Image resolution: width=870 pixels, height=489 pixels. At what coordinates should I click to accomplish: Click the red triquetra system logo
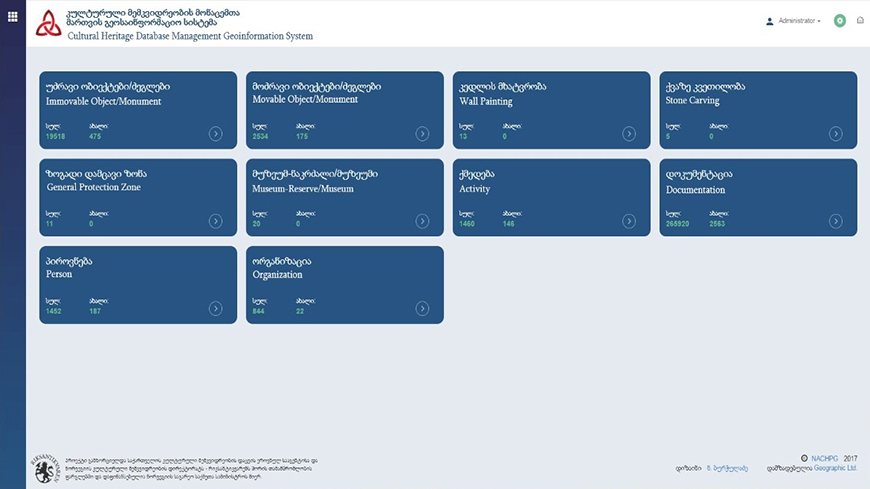point(48,23)
